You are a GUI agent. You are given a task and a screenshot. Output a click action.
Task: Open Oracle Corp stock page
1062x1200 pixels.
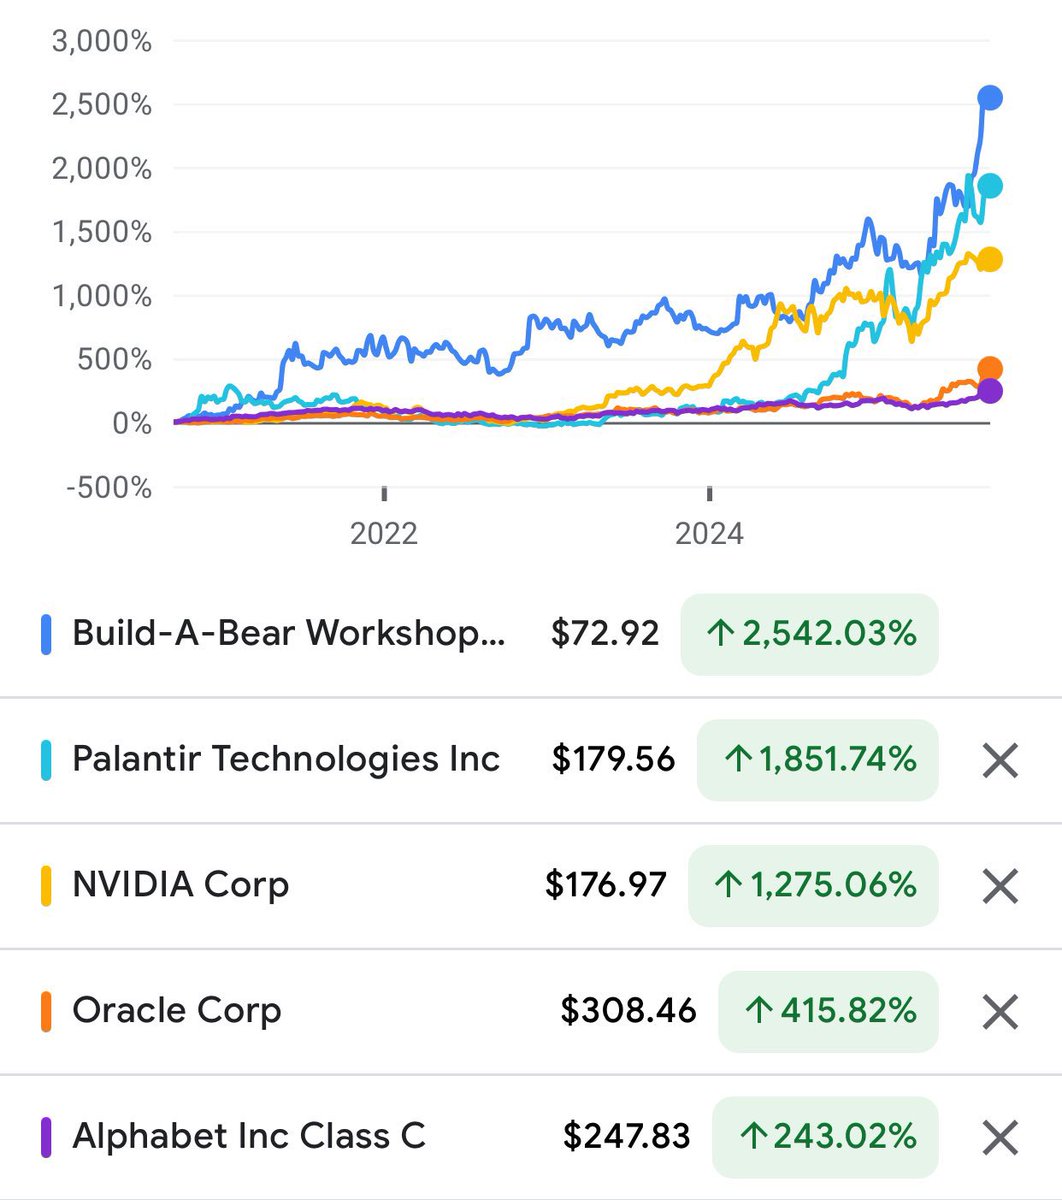[x=177, y=1011]
